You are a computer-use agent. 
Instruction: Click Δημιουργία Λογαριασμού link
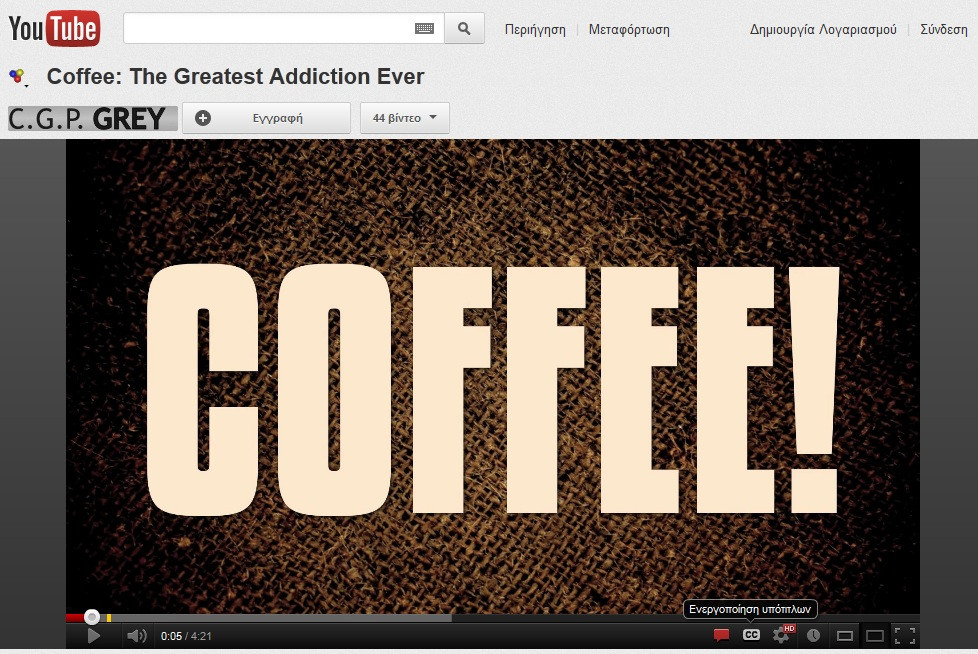point(823,29)
